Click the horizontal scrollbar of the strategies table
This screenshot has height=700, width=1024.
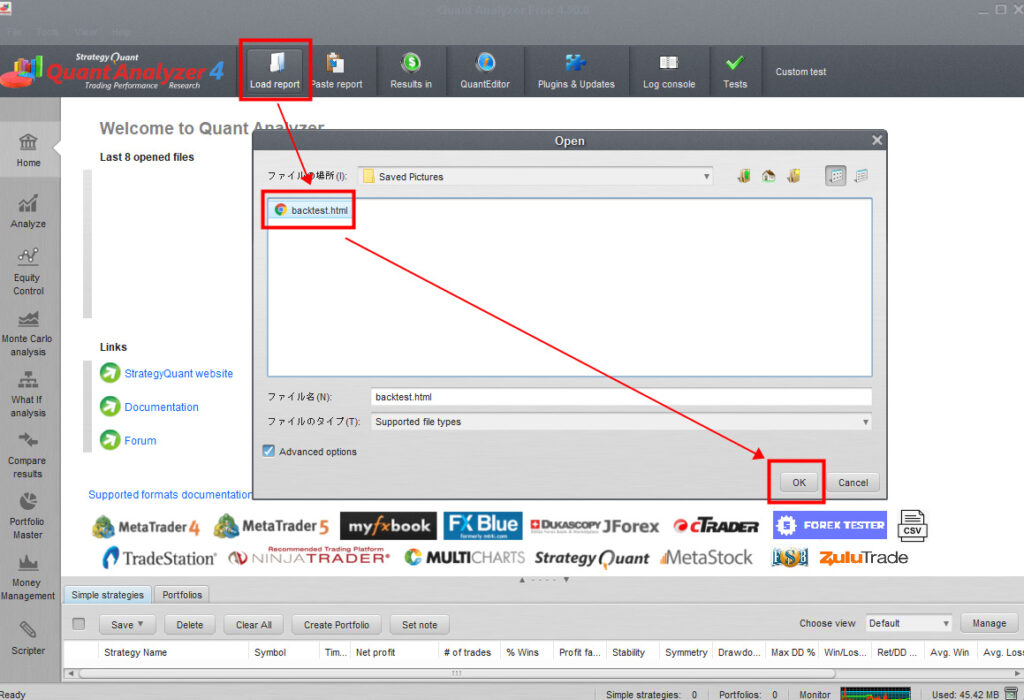click(x=456, y=673)
